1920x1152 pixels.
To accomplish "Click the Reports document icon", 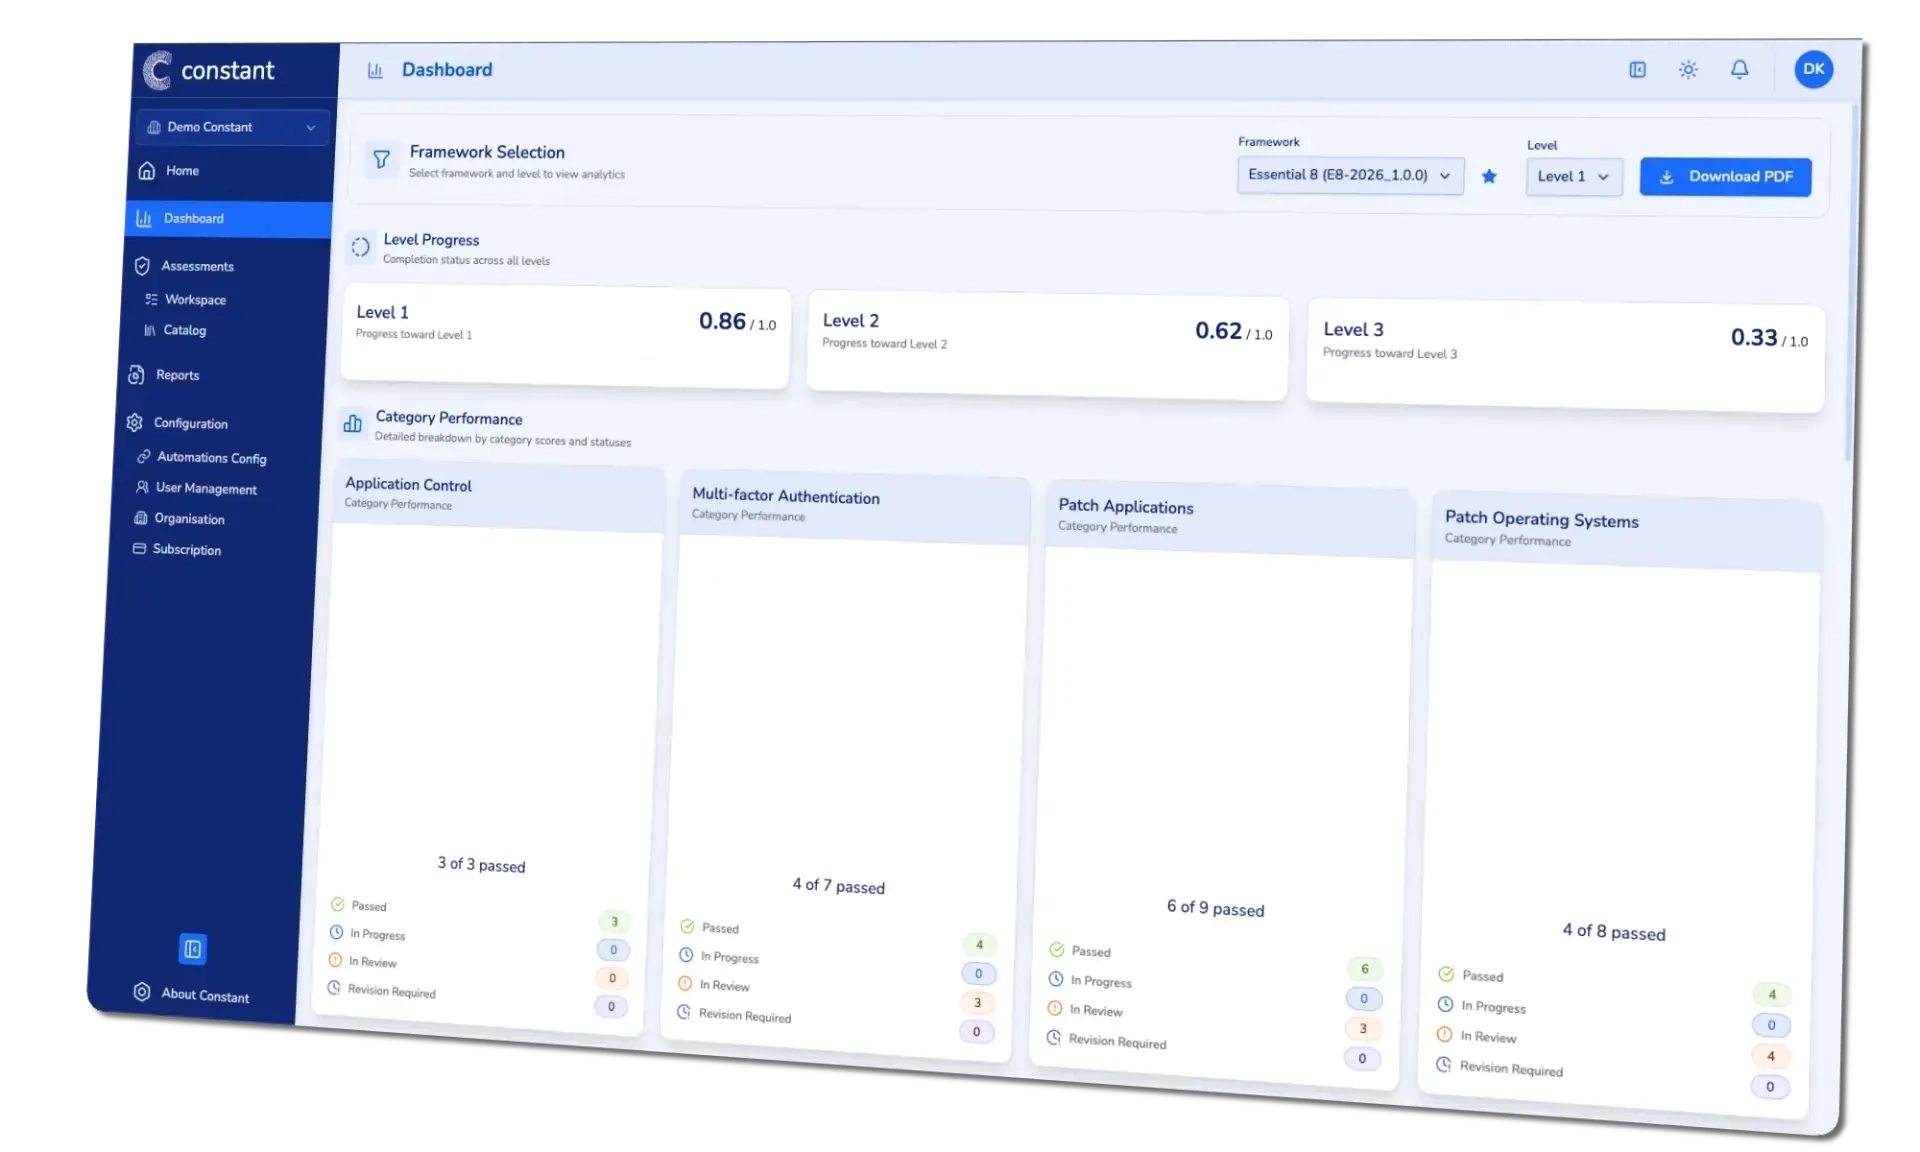I will pyautogui.click(x=136, y=375).
